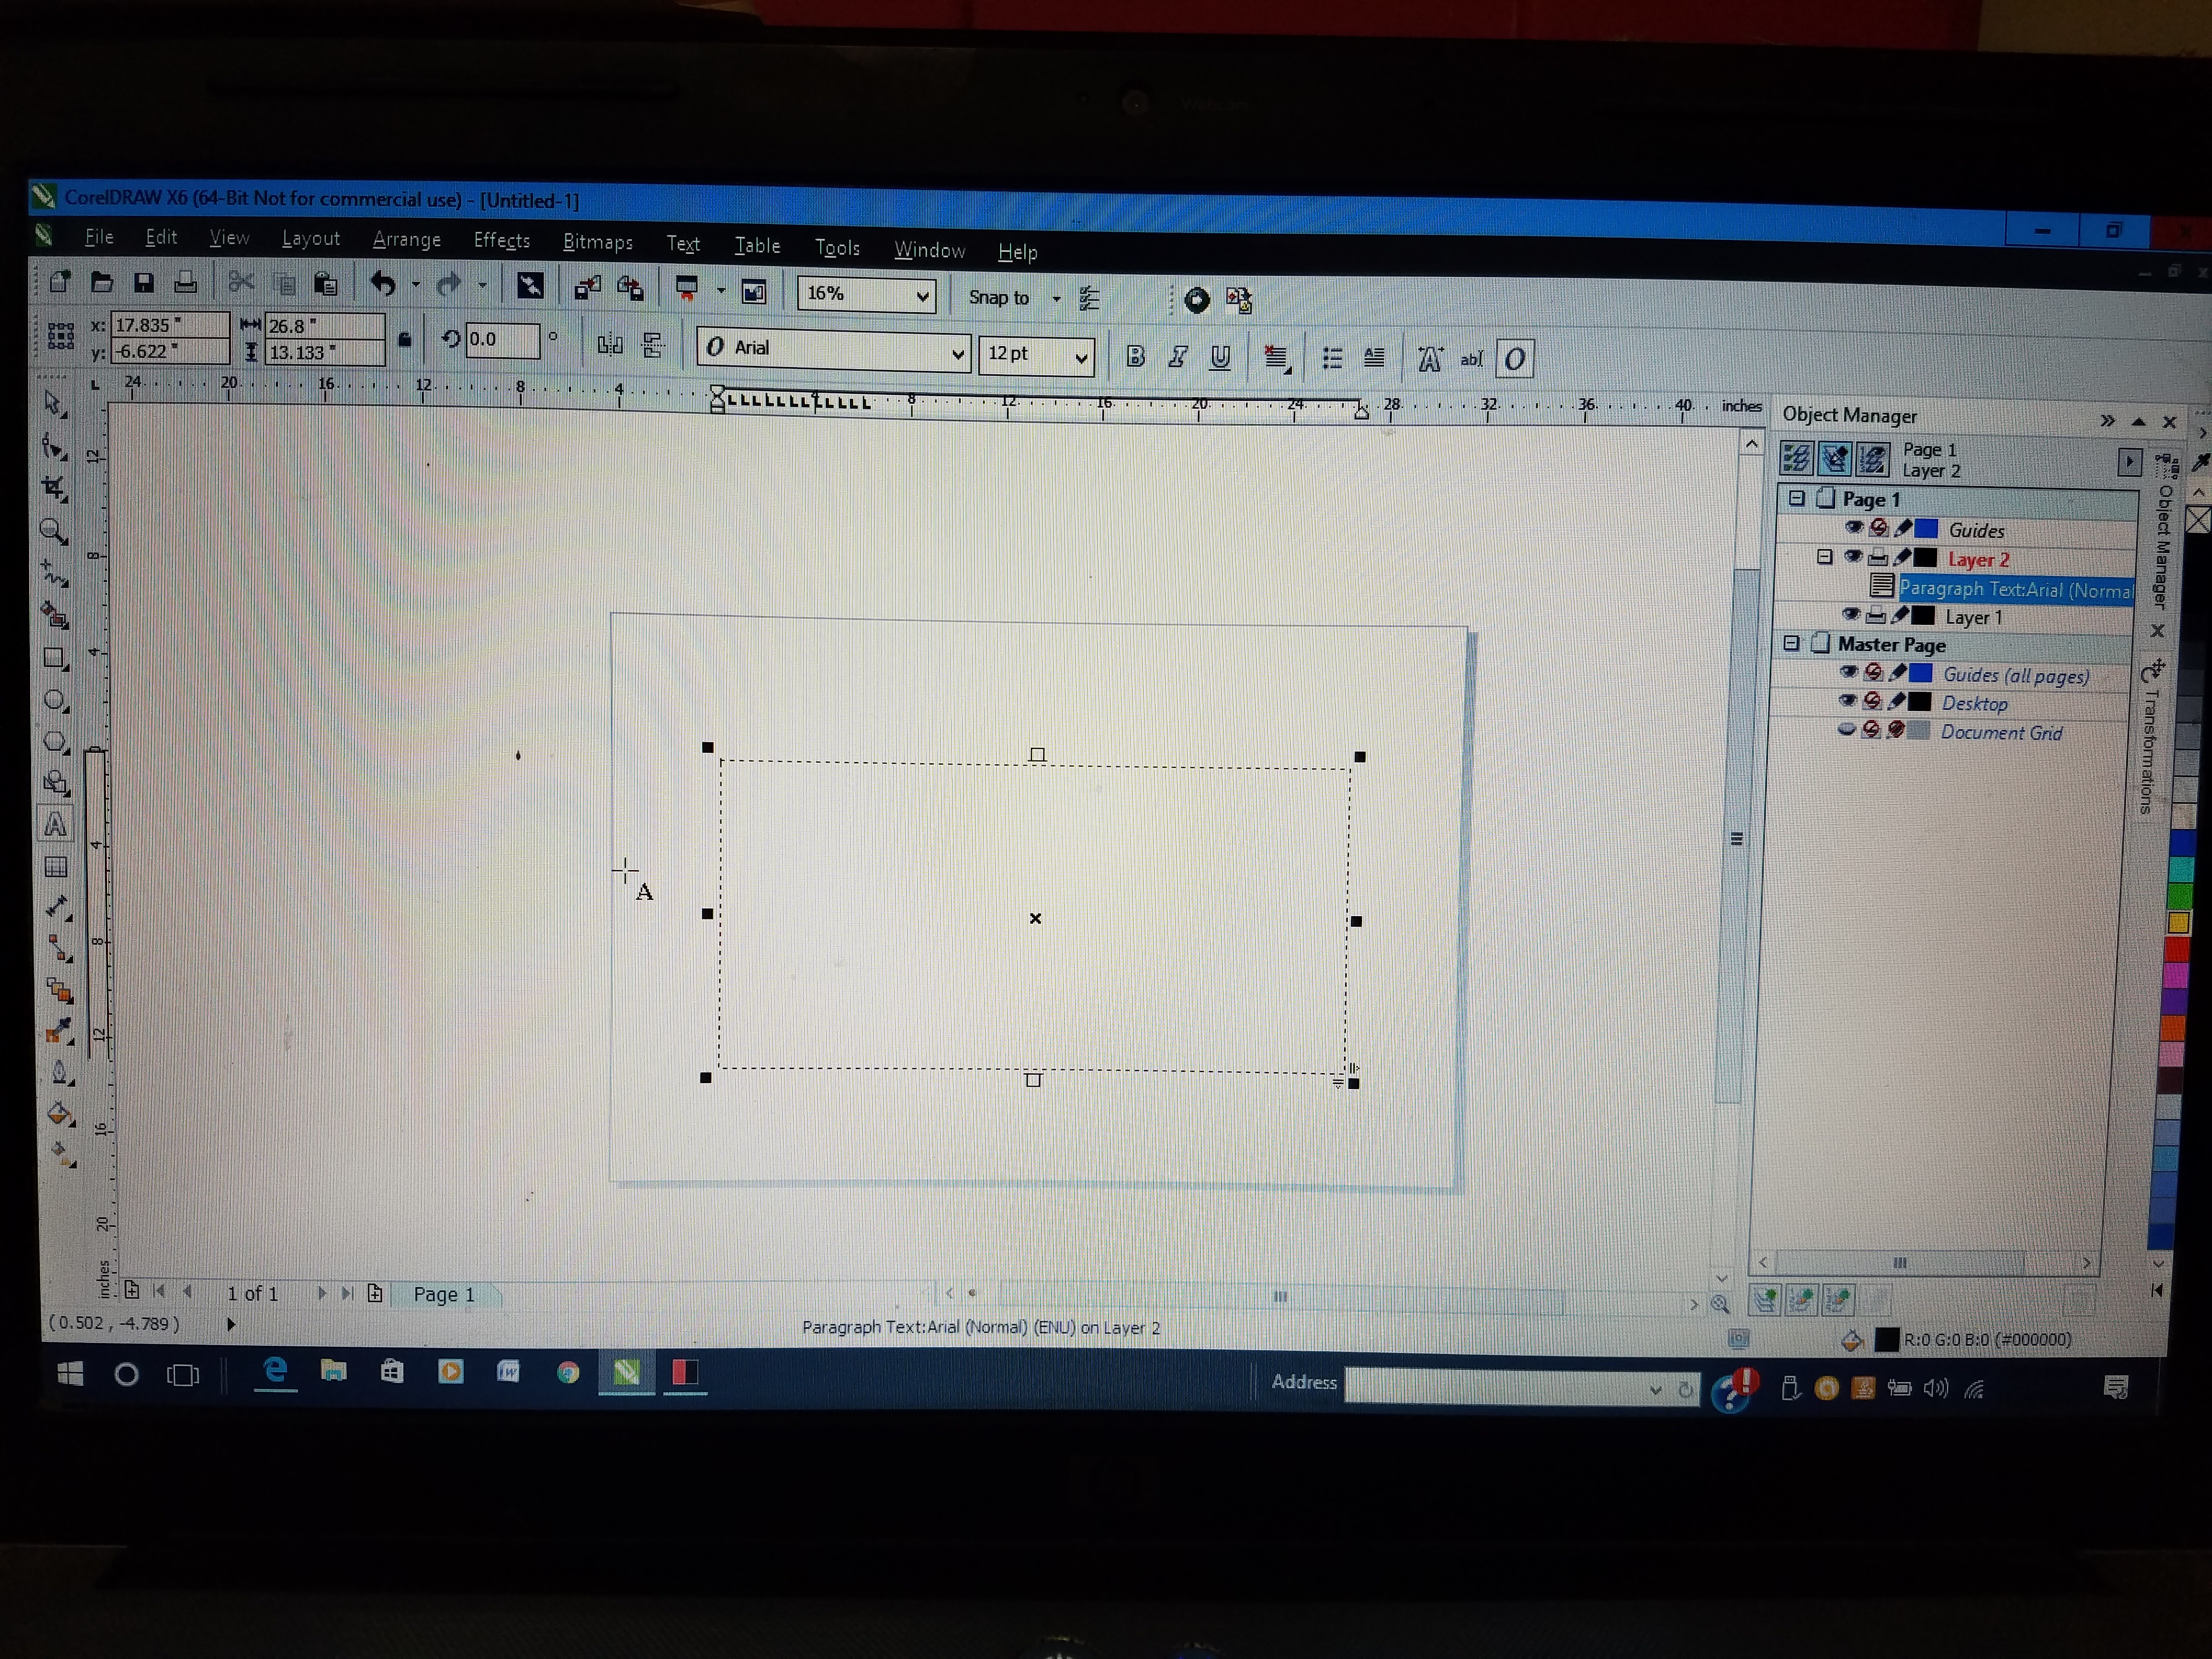The image size is (2212, 1659).
Task: Click the Bold formatting icon
Action: click(x=1135, y=356)
